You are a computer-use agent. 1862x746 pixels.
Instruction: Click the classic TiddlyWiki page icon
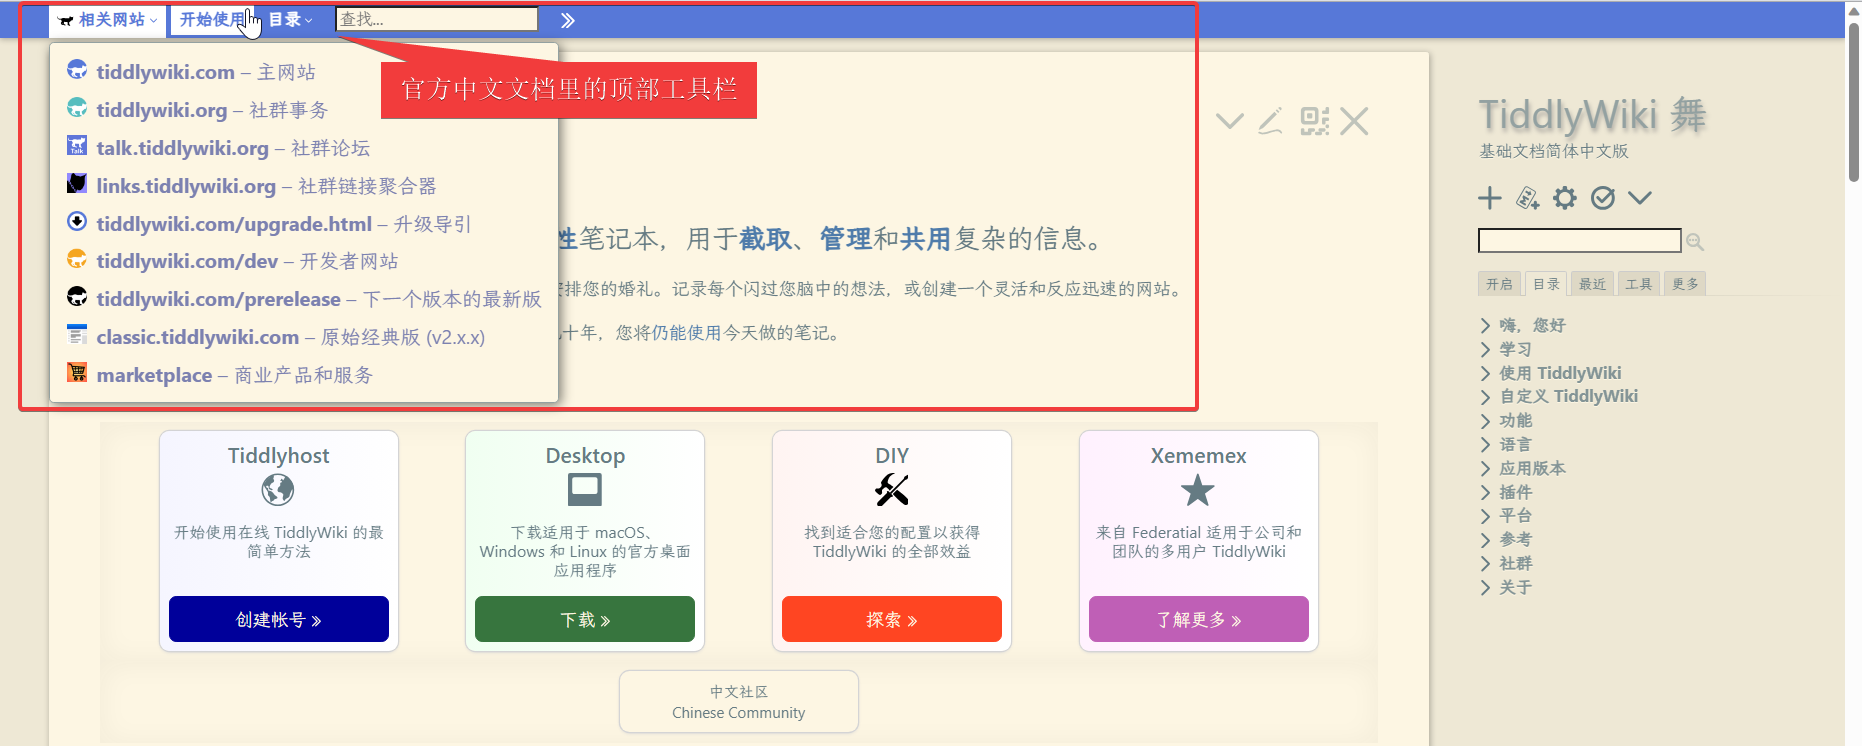pos(77,335)
